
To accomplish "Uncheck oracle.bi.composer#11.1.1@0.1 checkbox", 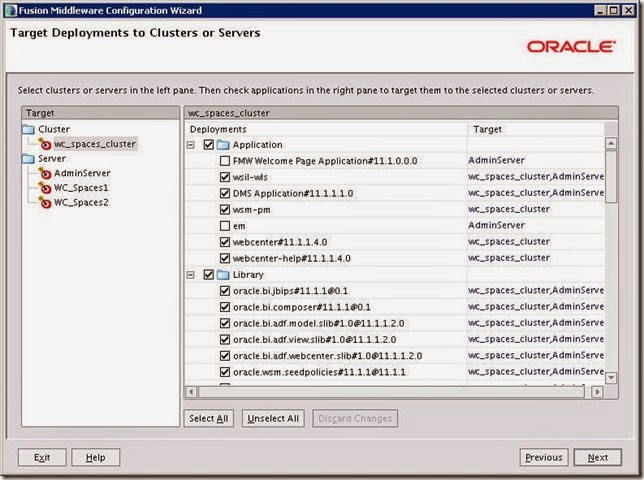I will point(225,307).
